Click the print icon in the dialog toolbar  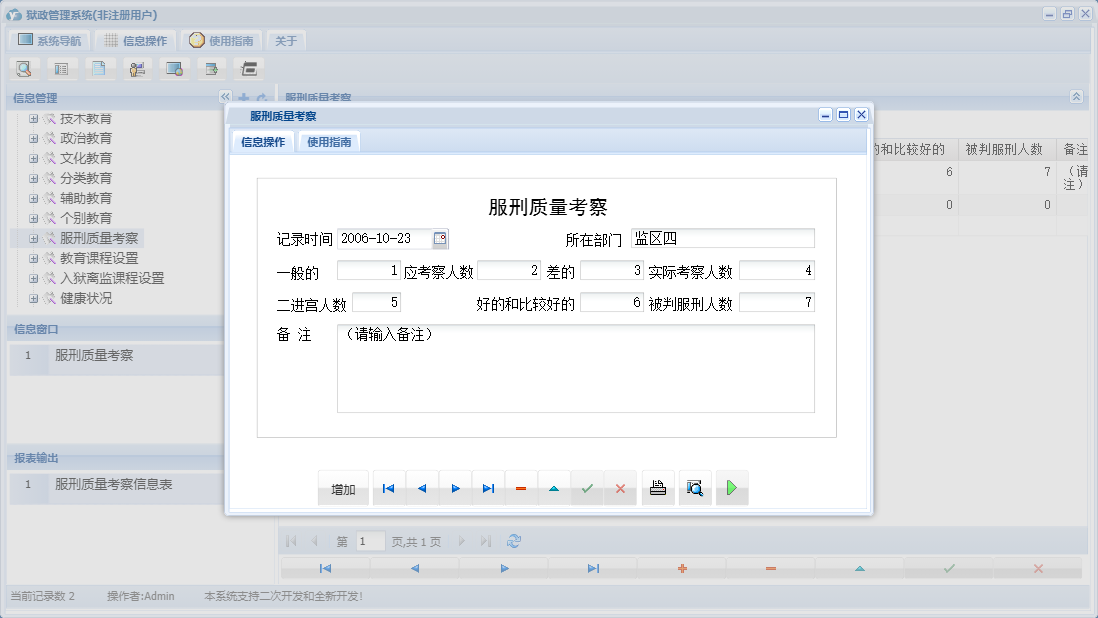click(658, 487)
